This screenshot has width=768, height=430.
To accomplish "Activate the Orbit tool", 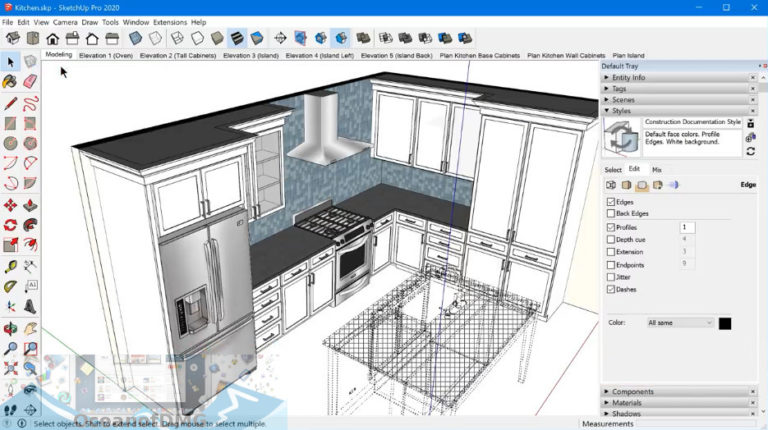I will pos(10,329).
